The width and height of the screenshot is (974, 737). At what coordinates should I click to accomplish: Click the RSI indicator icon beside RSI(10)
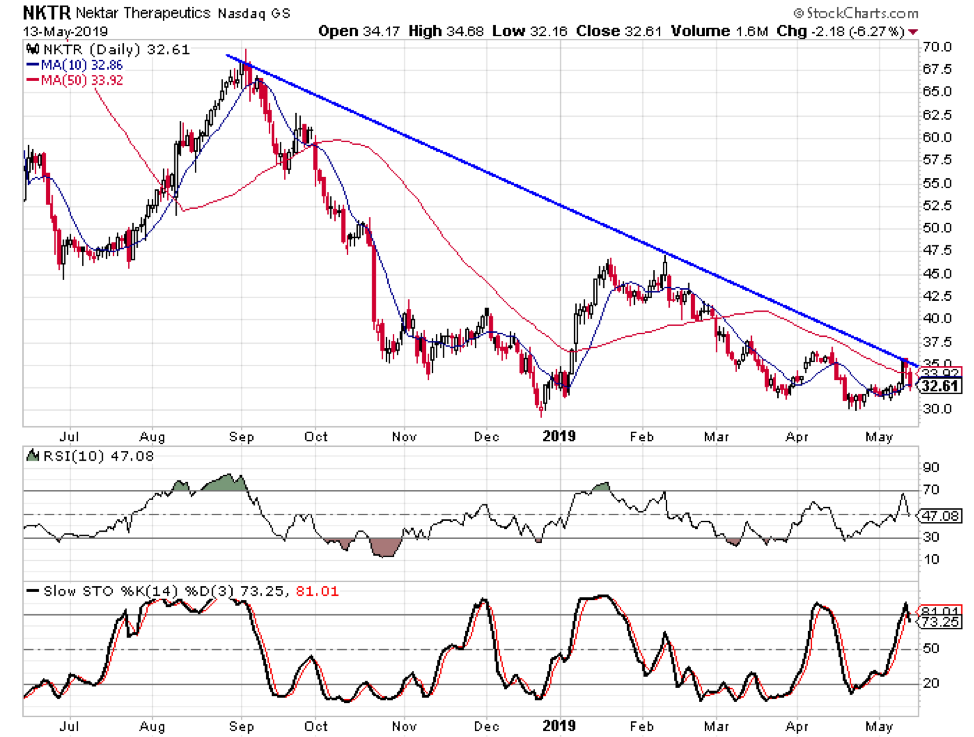(33, 456)
